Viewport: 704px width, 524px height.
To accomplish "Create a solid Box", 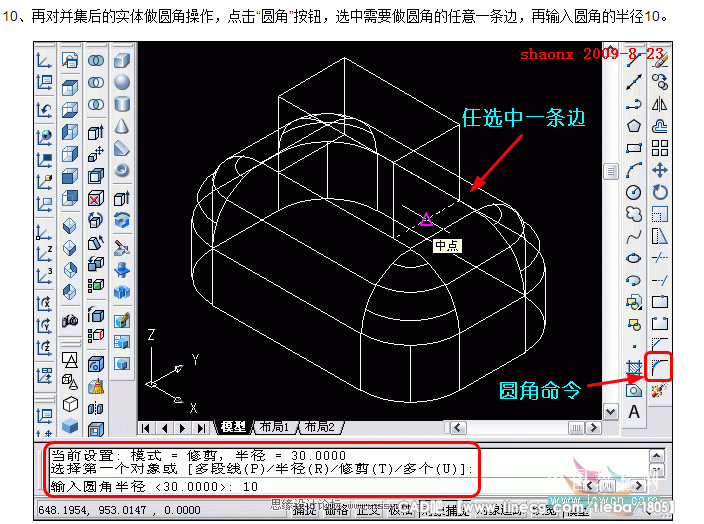I will tap(122, 60).
